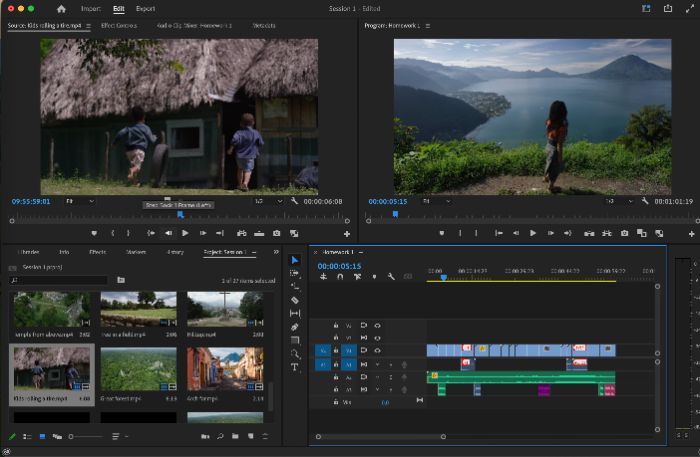700x457 pixels.
Task: Select the Rectangle tool
Action: coord(295,340)
